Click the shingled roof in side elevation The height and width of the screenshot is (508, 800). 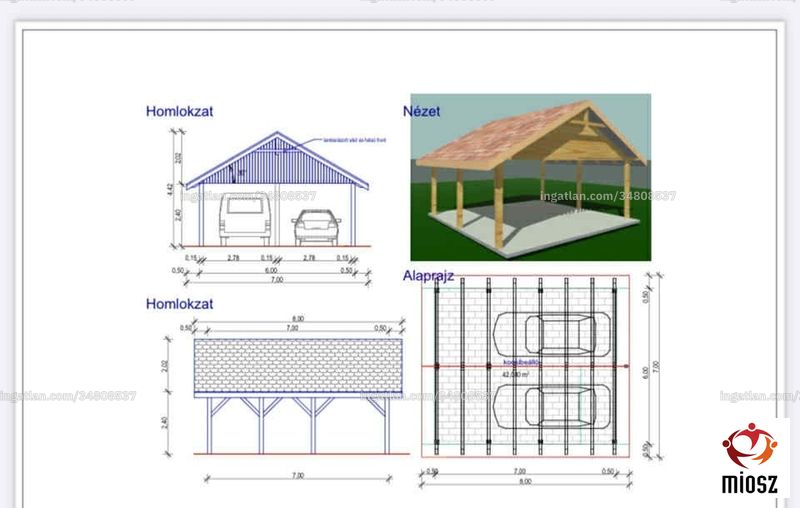coord(298,366)
